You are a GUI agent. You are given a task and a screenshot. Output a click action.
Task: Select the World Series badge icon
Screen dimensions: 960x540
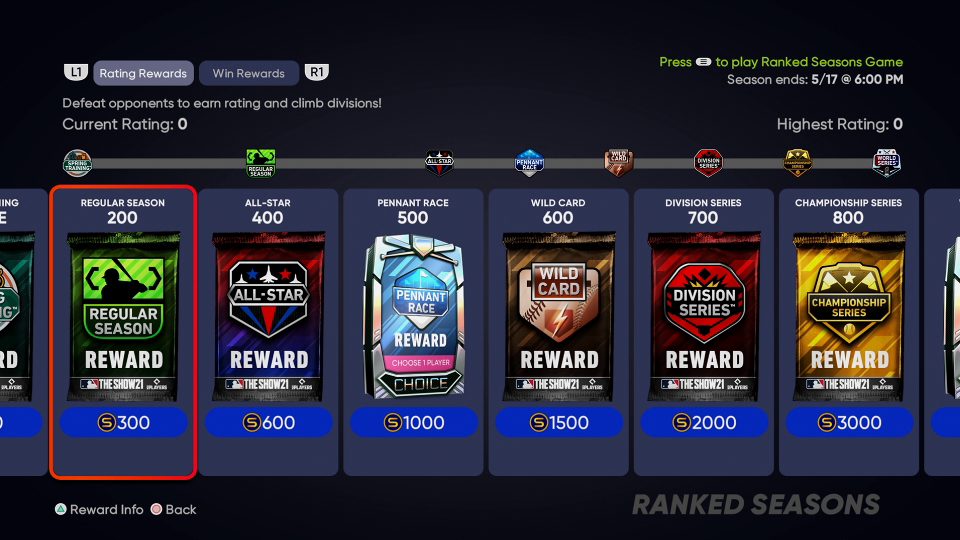coord(887,163)
